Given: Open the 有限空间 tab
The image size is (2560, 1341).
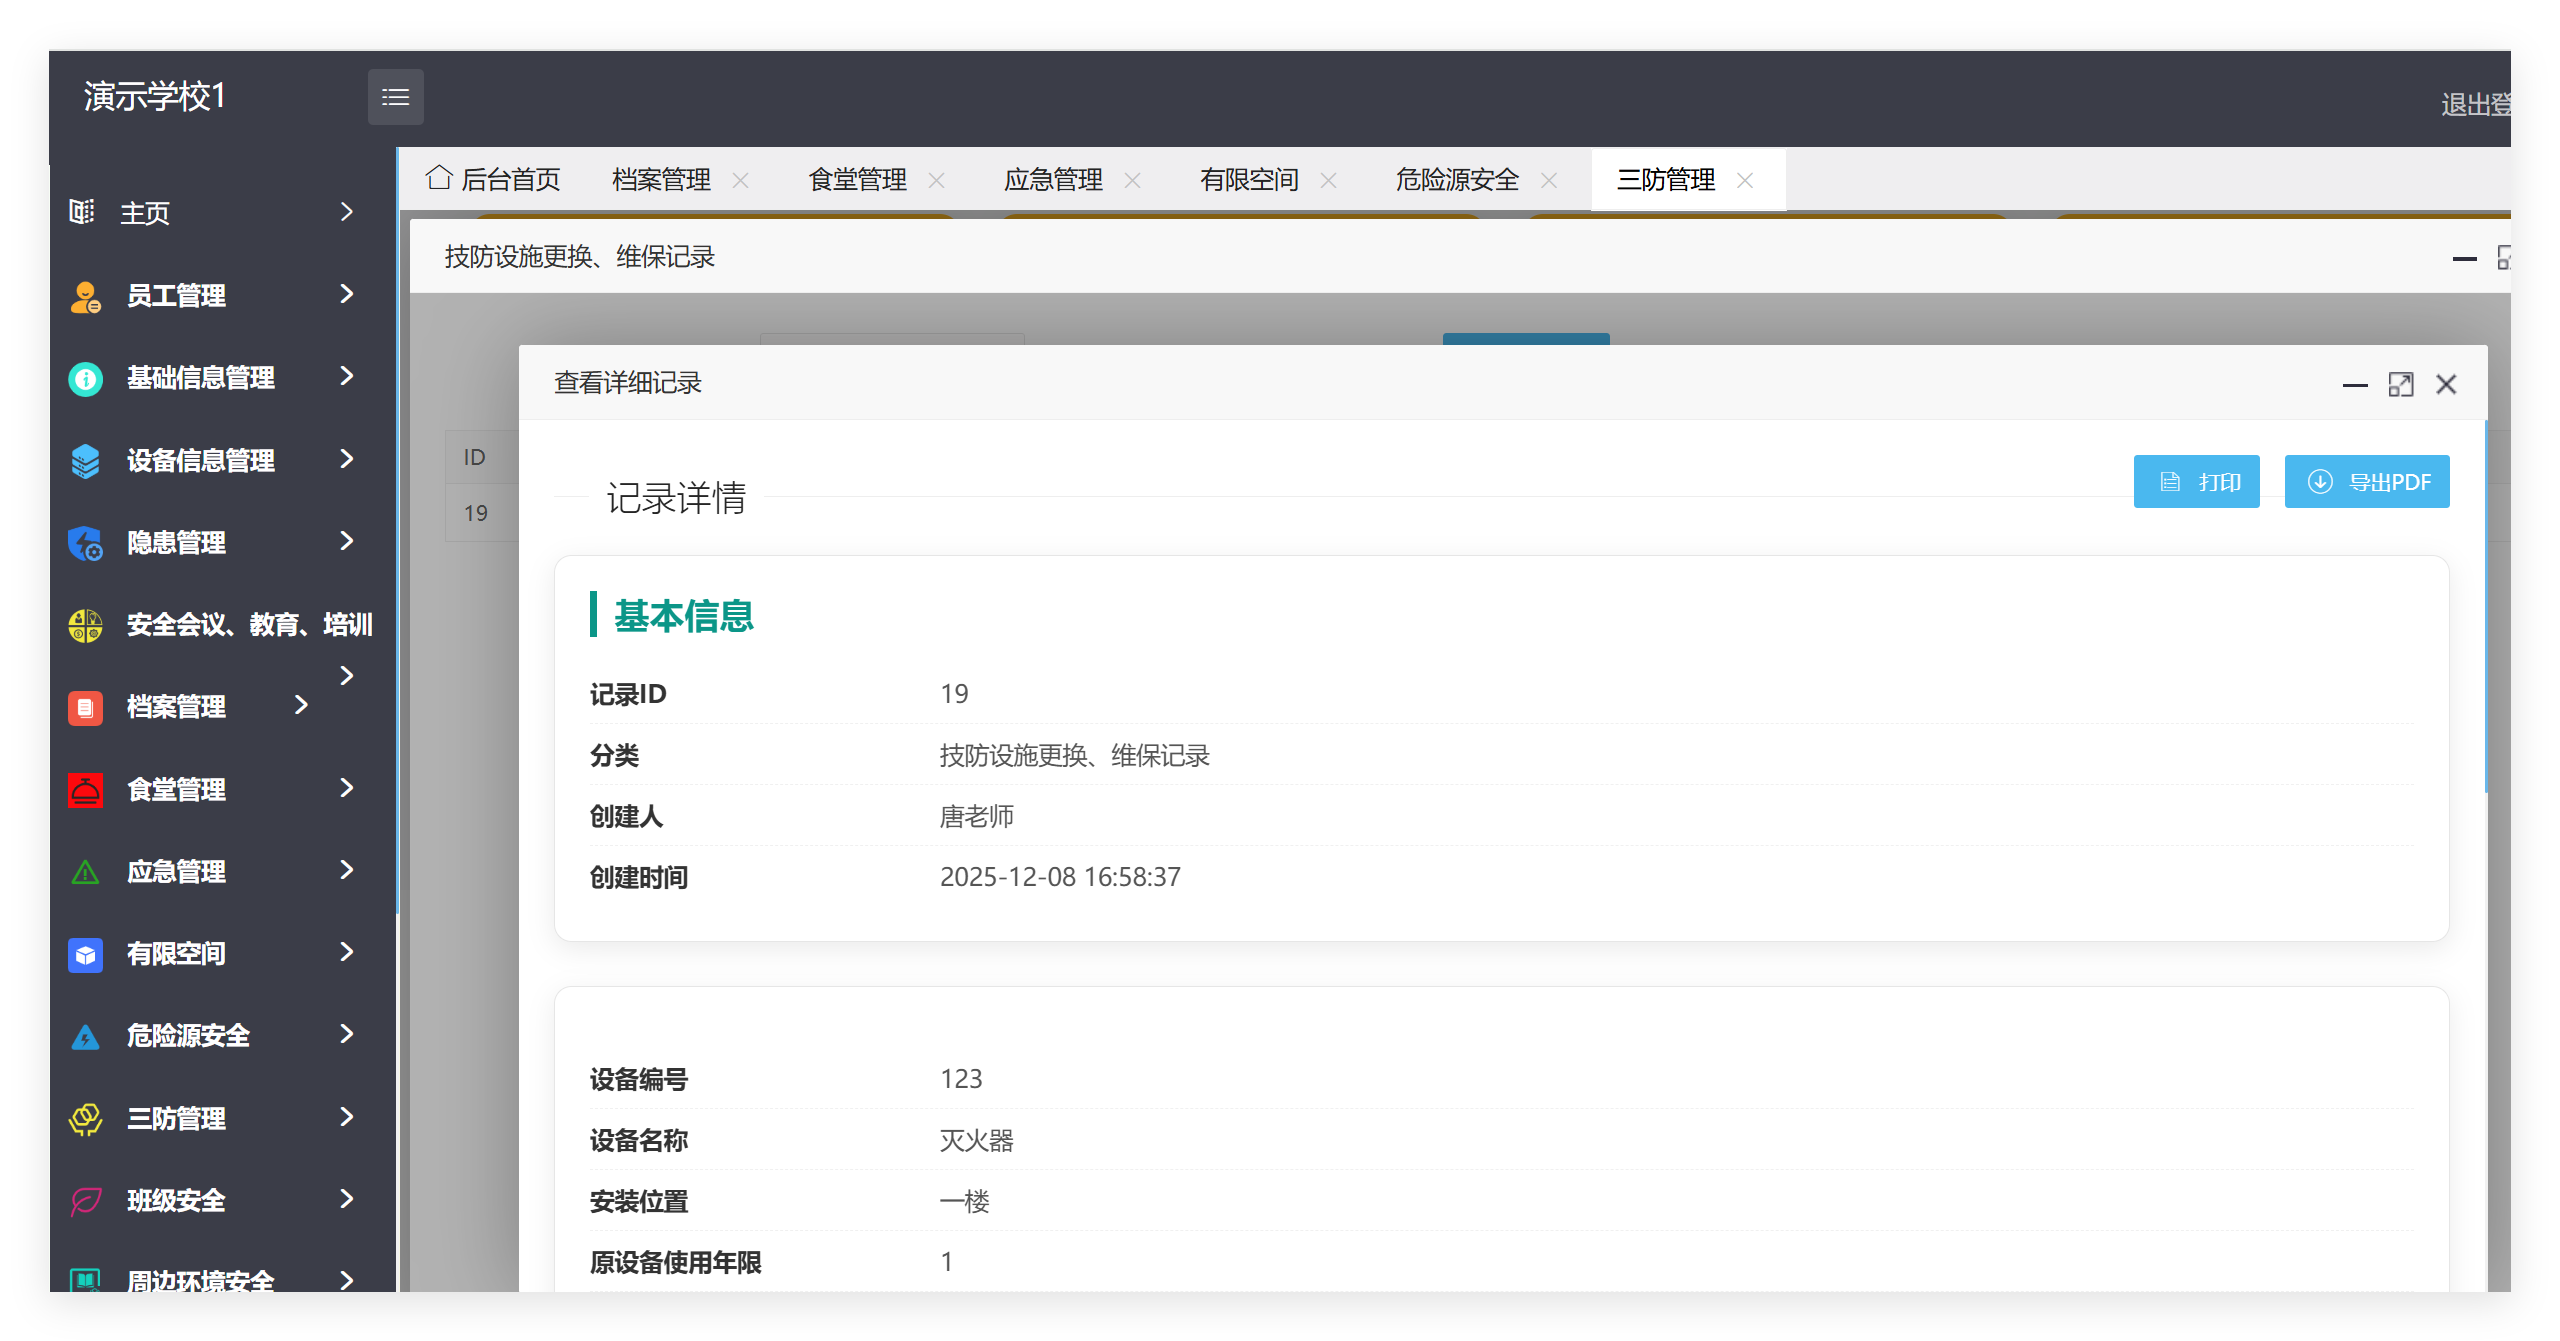Looking at the screenshot, I should tap(1248, 178).
